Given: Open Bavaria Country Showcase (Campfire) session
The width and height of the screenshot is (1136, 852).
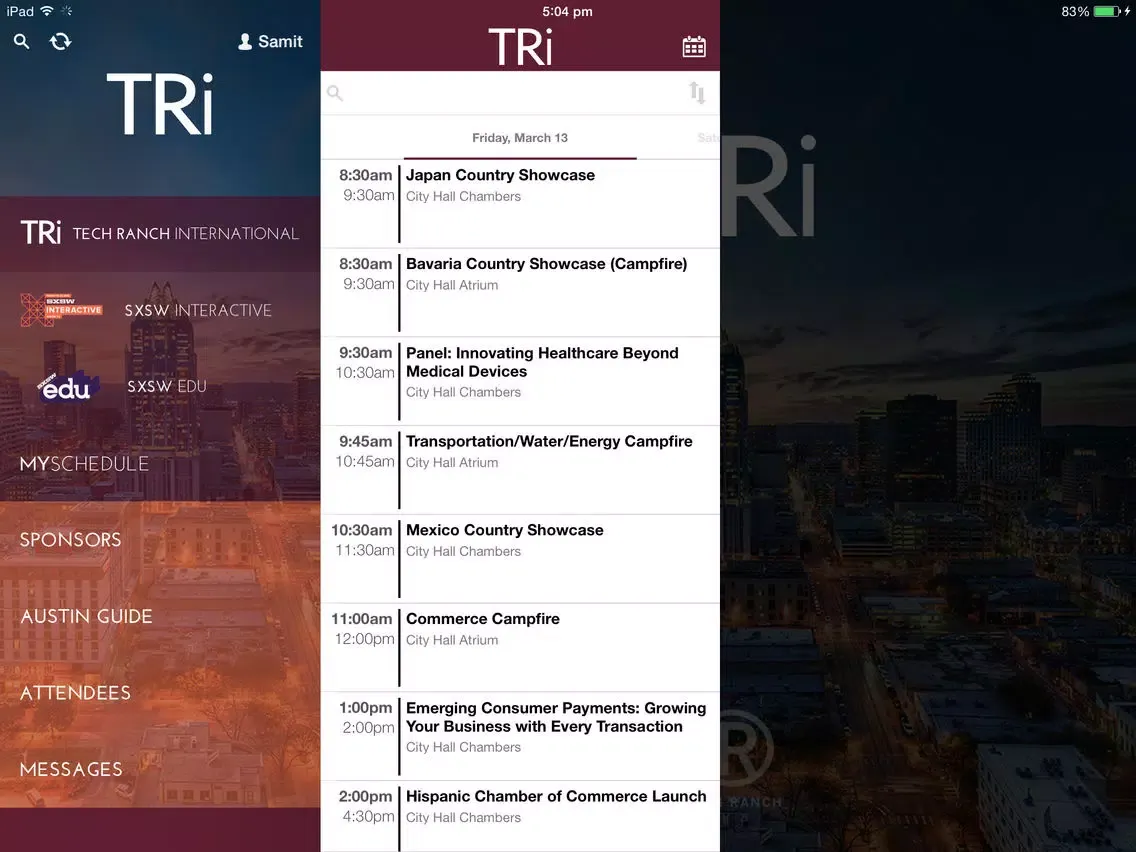Looking at the screenshot, I should [520, 293].
